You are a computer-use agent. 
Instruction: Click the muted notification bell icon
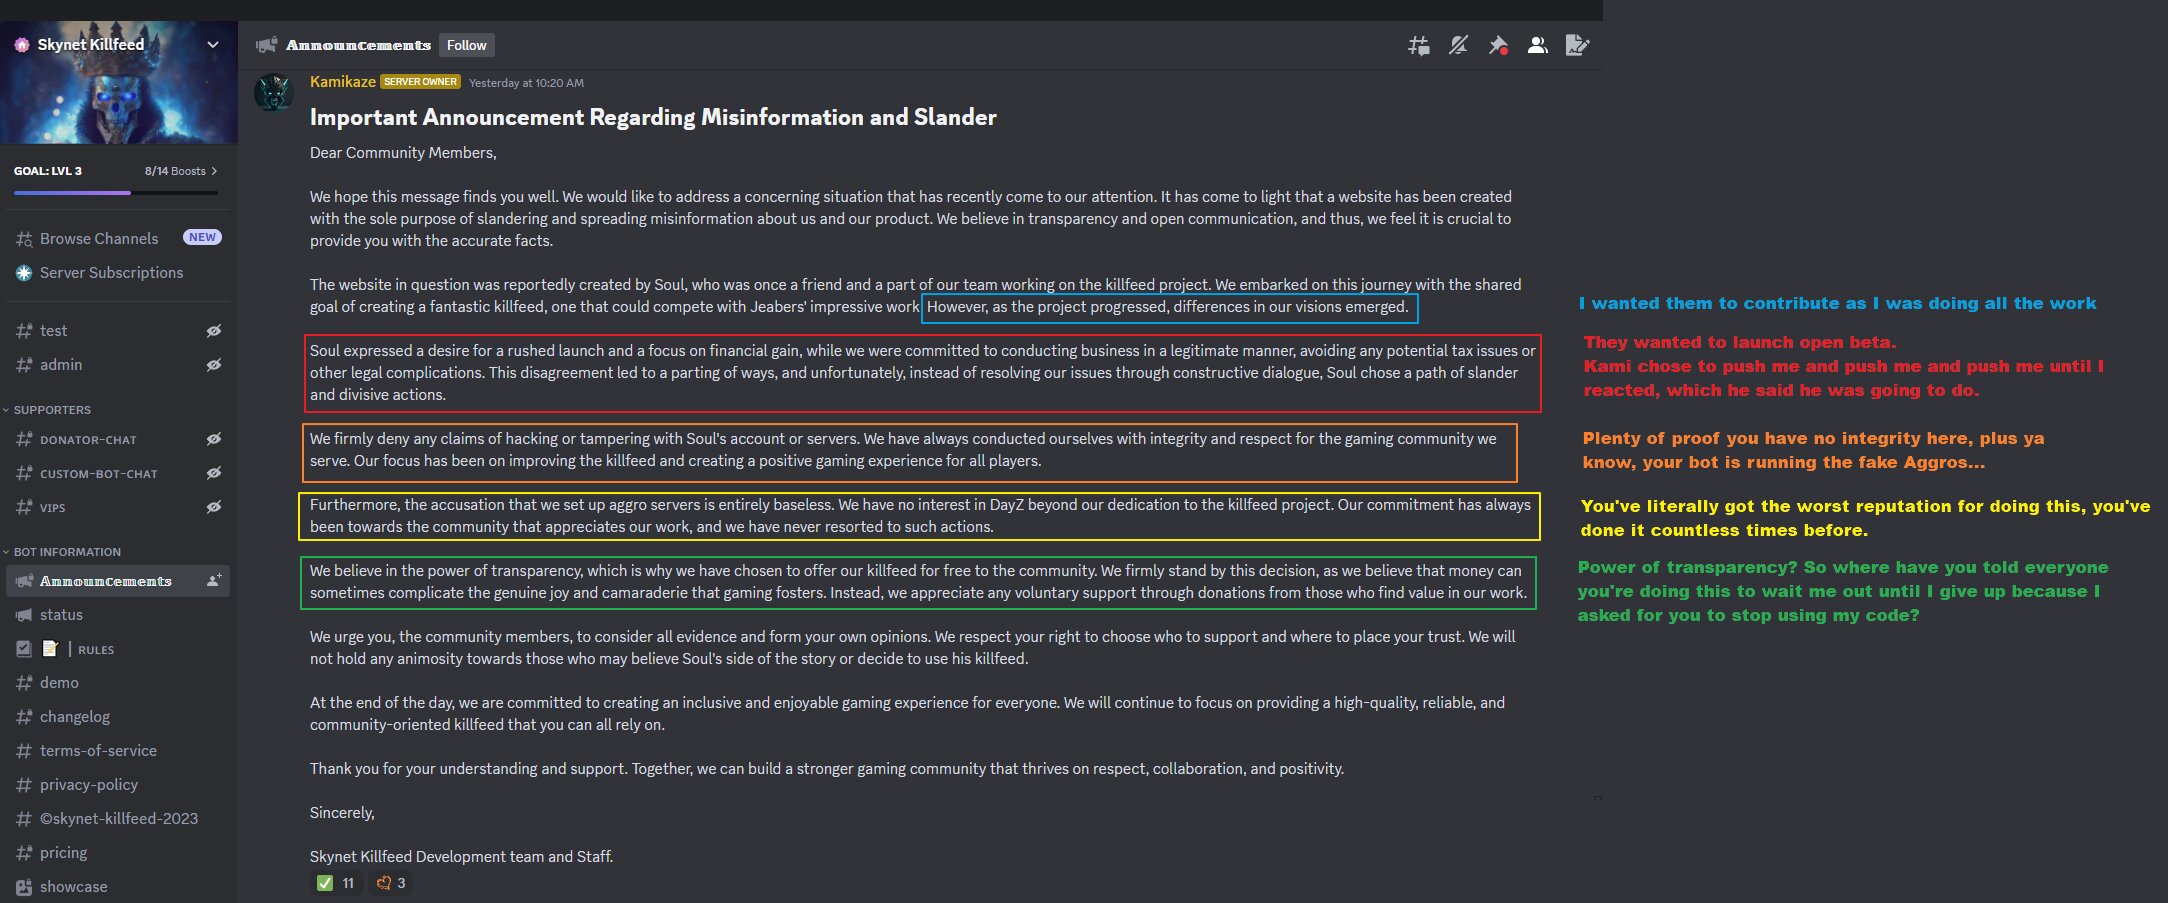[1458, 45]
